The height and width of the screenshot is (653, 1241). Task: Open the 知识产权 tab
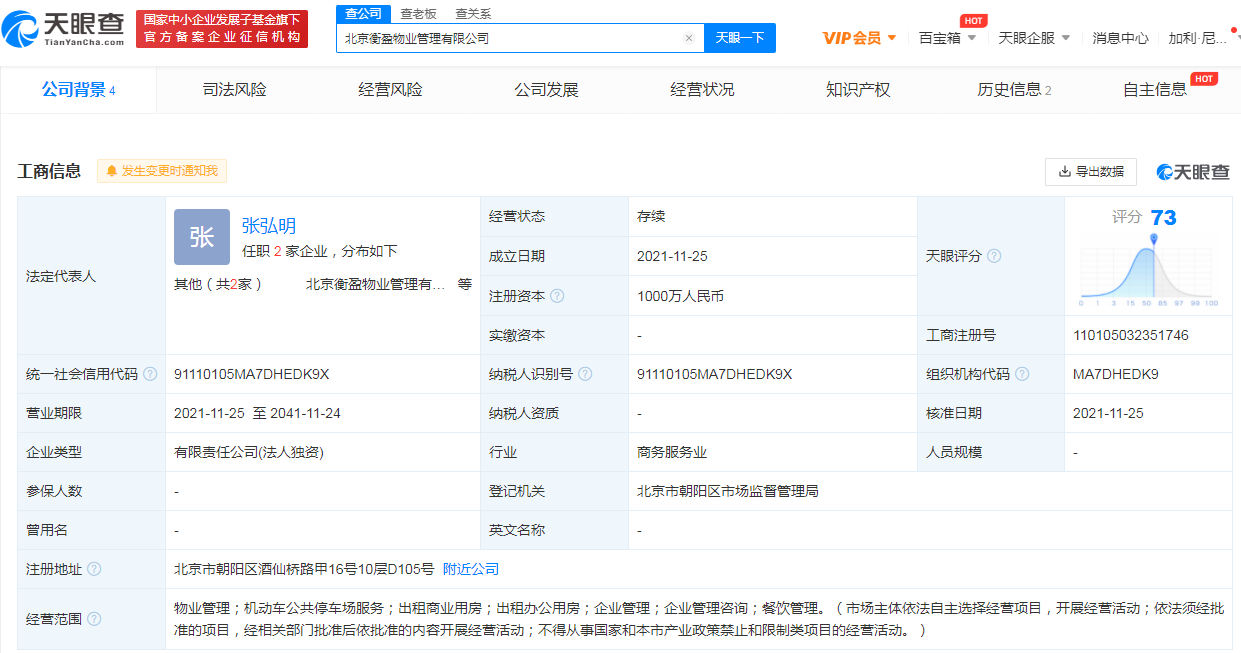coord(857,90)
